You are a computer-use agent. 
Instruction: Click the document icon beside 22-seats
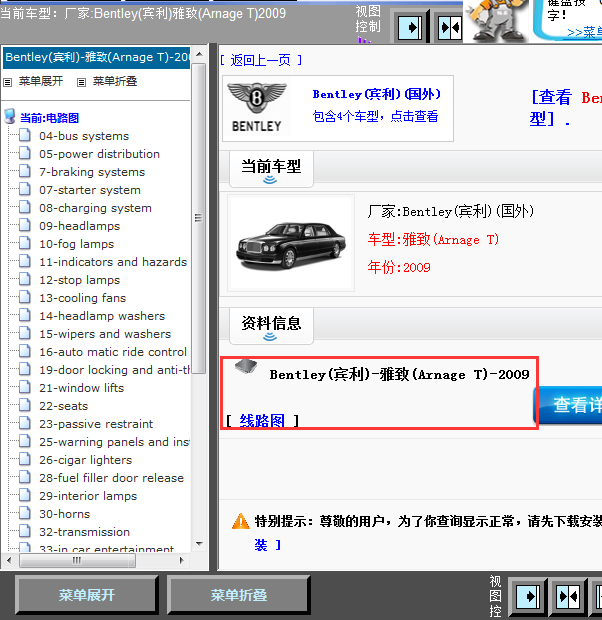(x=25, y=405)
